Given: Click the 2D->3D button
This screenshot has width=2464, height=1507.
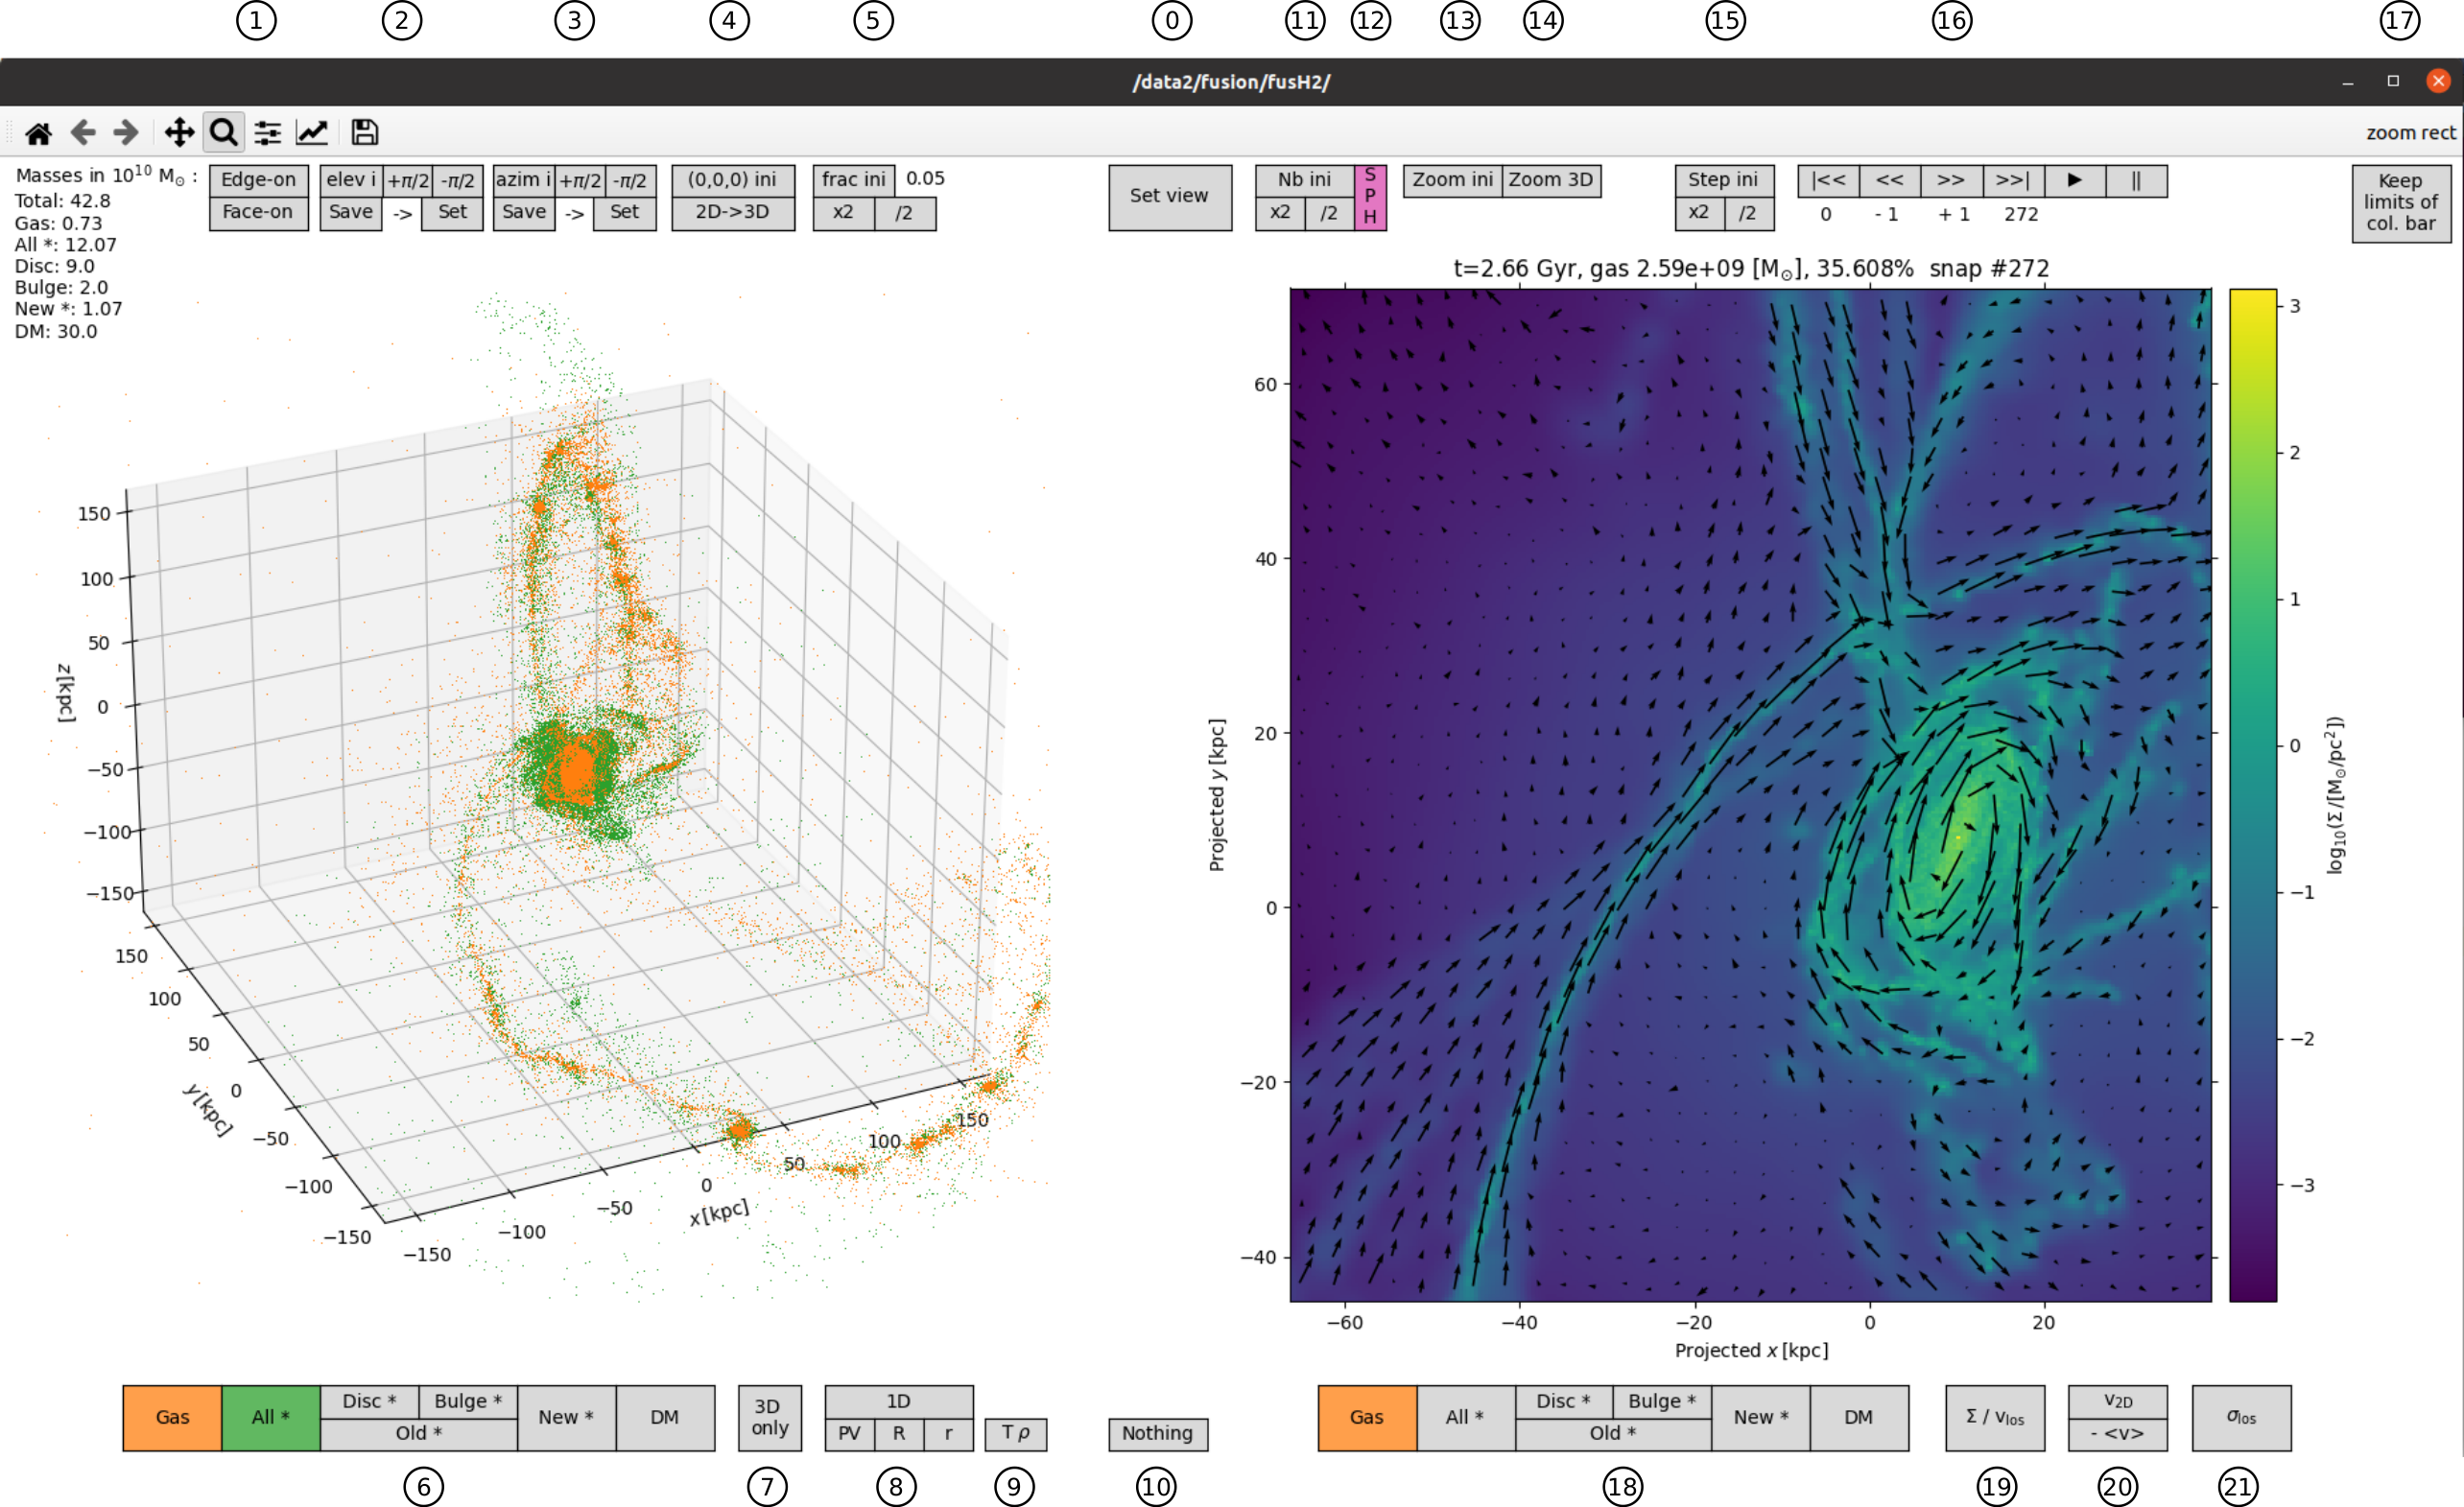Looking at the screenshot, I should (x=733, y=213).
